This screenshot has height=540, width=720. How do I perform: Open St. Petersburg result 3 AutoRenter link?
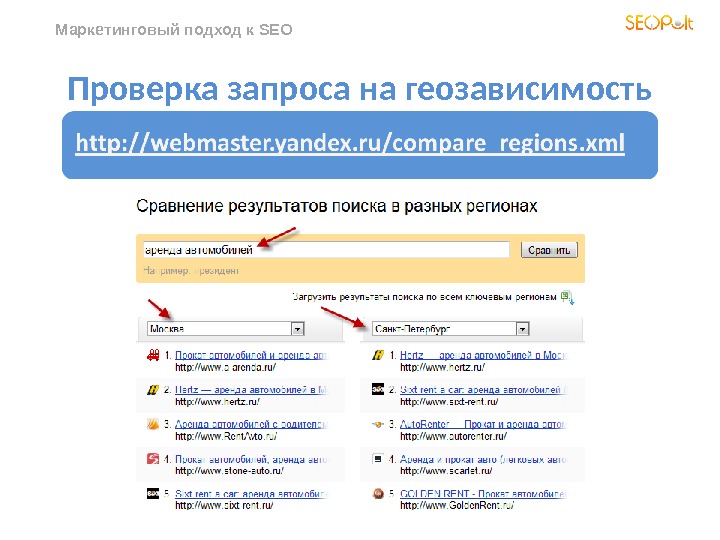(483, 424)
